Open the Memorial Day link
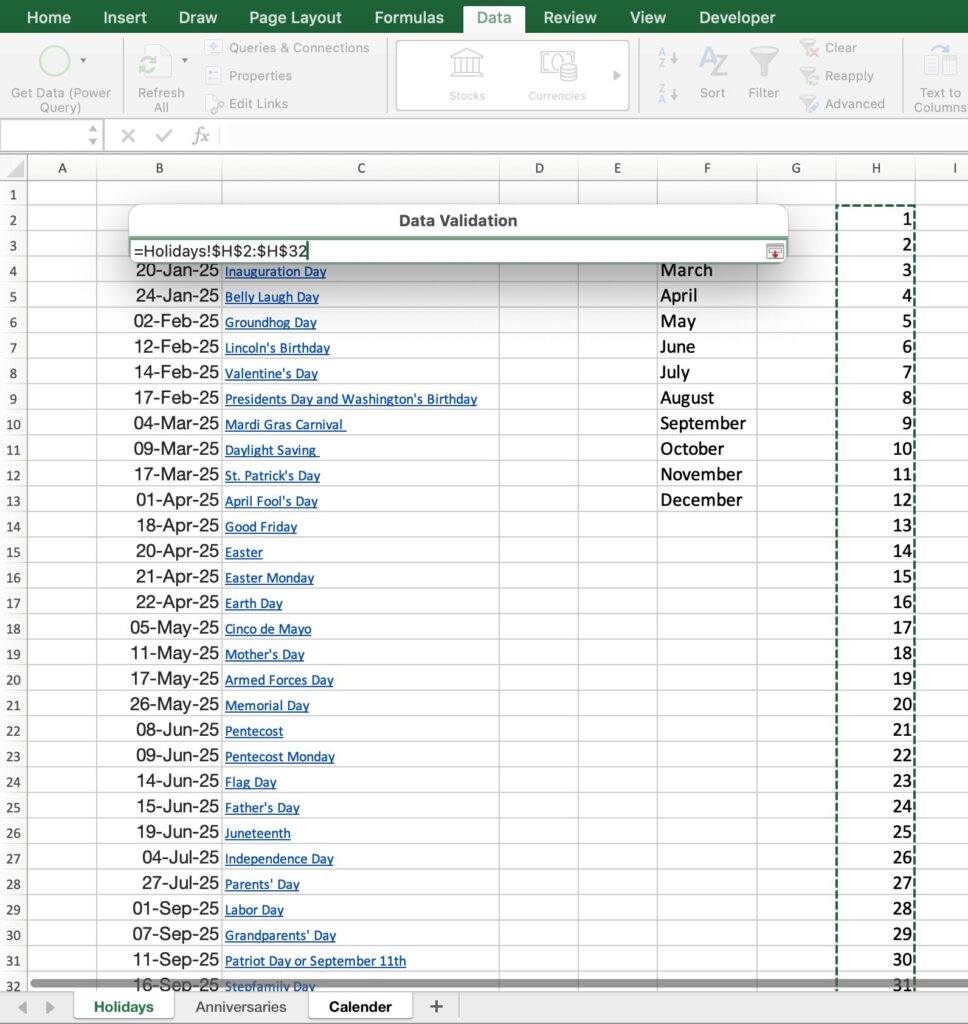The width and height of the screenshot is (968, 1024). point(267,705)
